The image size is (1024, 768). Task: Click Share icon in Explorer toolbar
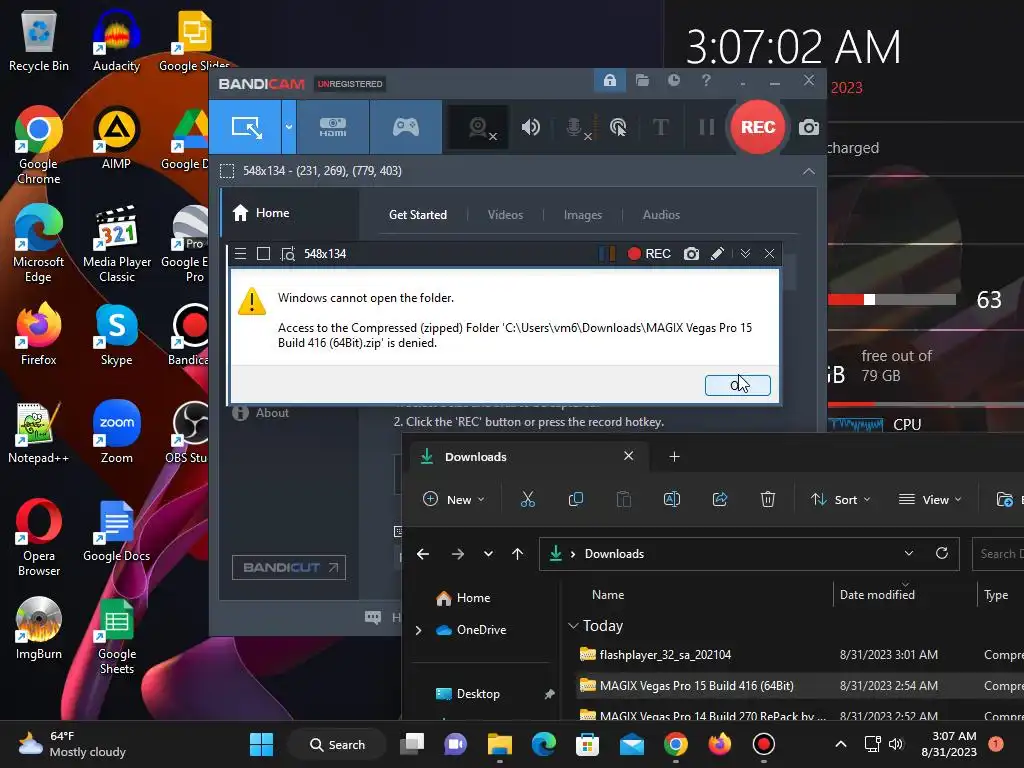click(x=720, y=500)
